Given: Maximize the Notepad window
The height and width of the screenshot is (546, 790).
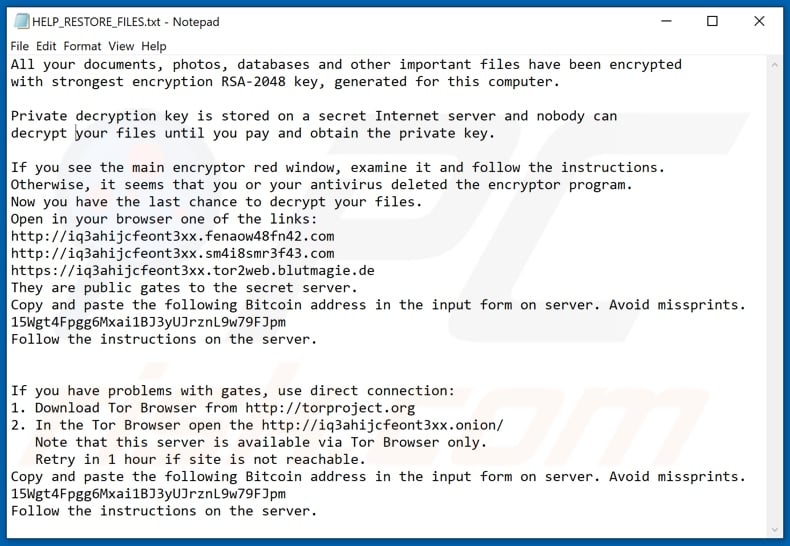Looking at the screenshot, I should coord(712,20).
